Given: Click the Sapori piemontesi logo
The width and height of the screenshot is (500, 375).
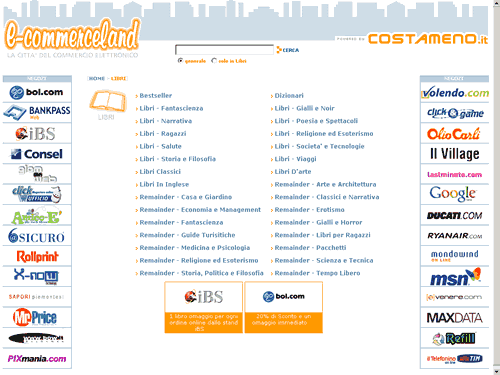Looking at the screenshot, I should pos(36,297).
